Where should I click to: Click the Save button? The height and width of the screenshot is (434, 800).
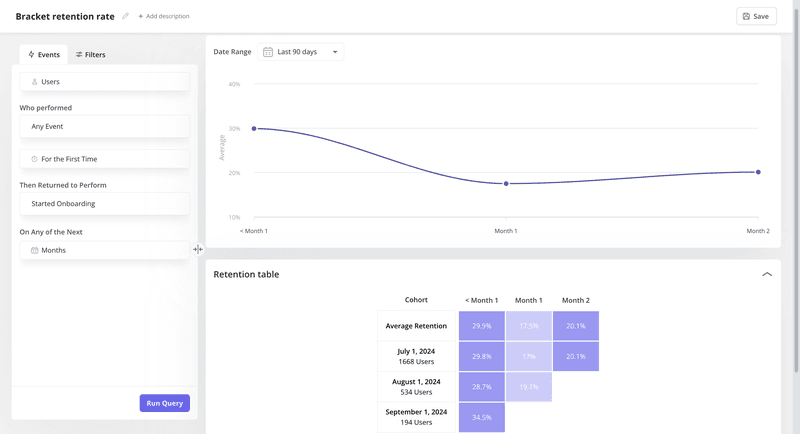(x=756, y=16)
